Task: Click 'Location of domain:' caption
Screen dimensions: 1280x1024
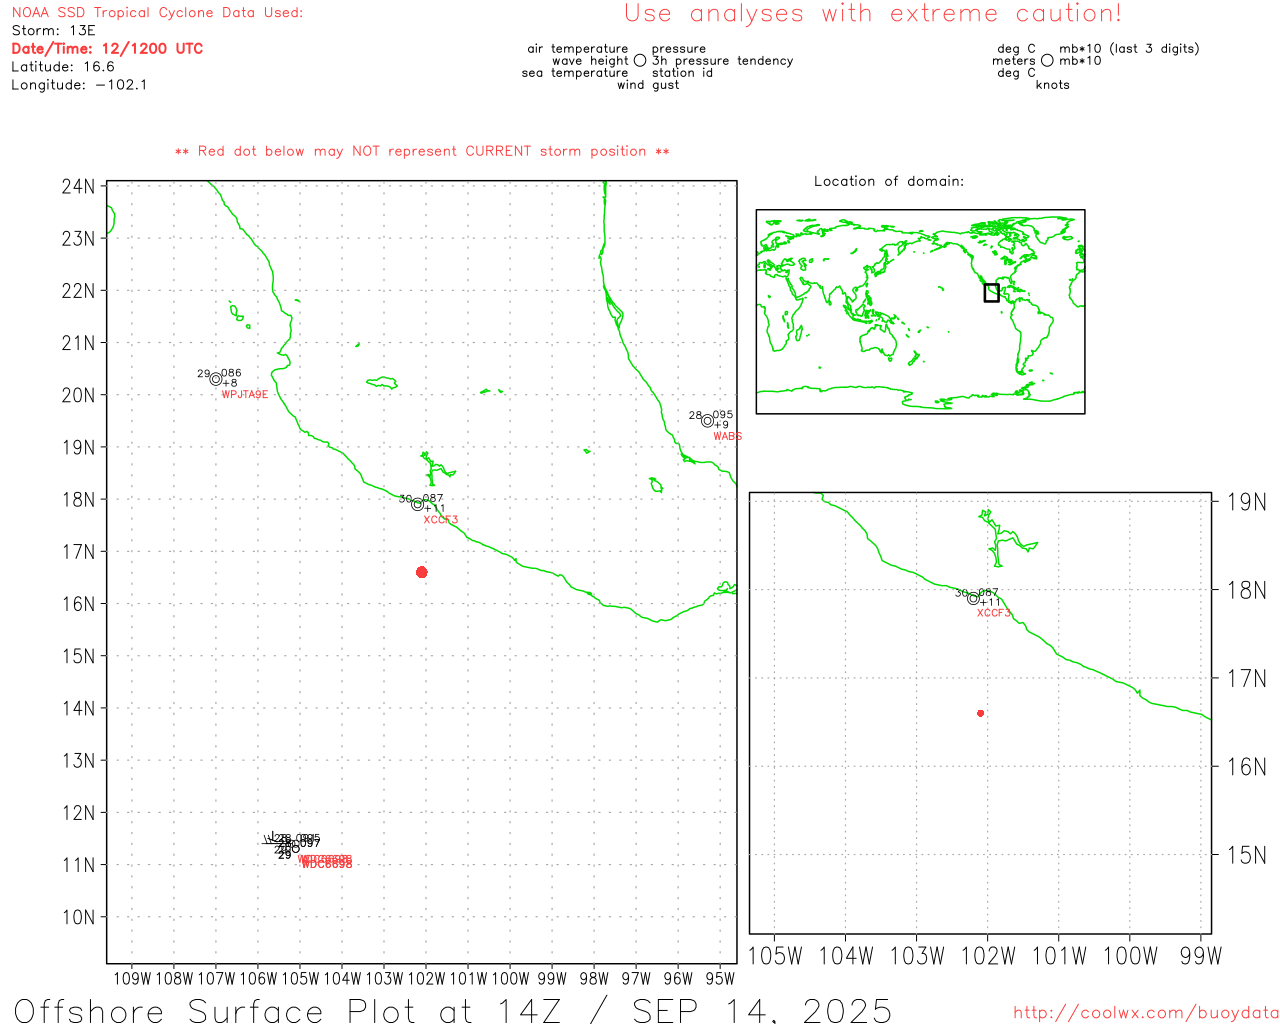Action: pyautogui.click(x=889, y=181)
